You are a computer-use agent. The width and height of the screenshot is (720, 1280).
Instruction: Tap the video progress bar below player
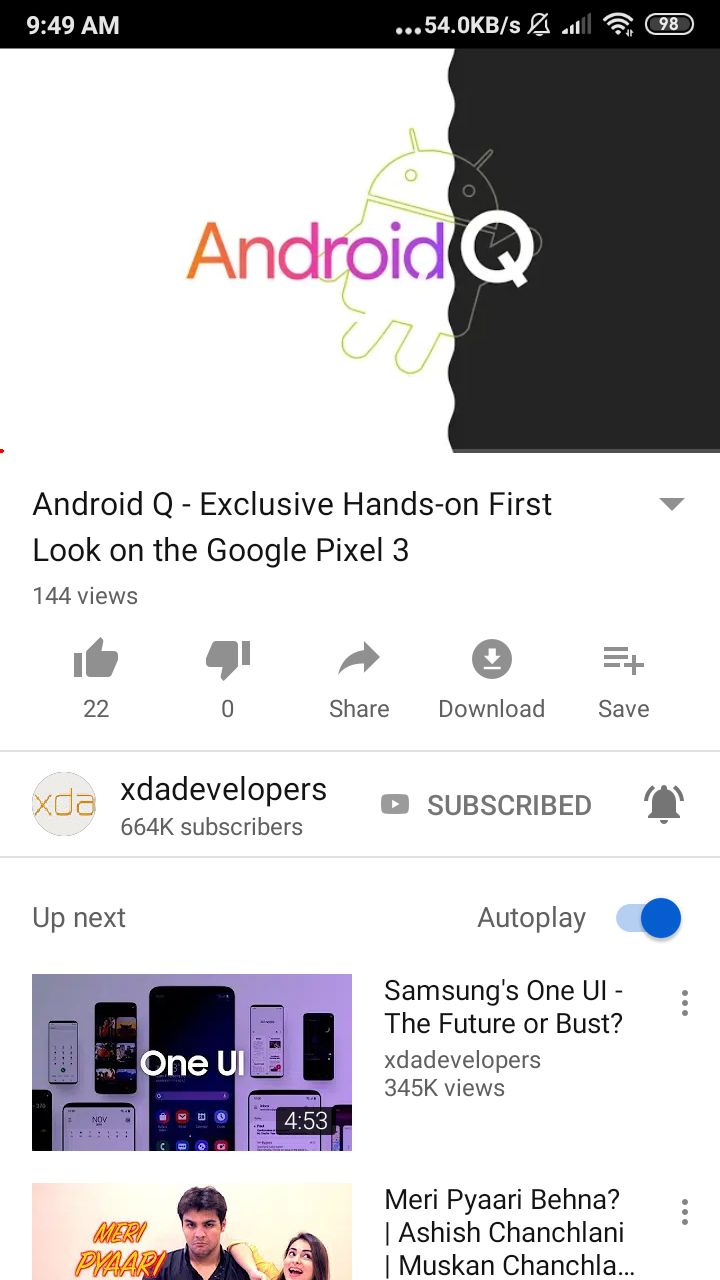[360, 451]
